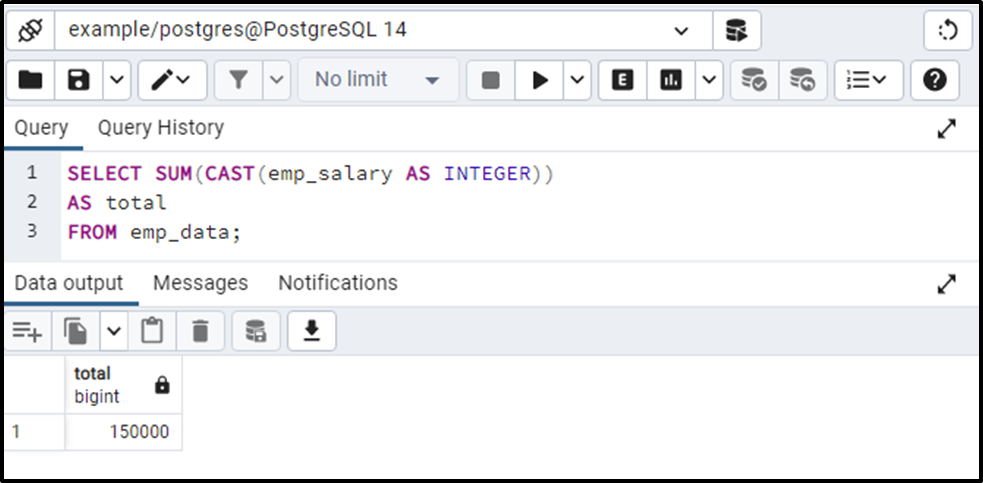Click the Explain Analyze chart icon
The image size is (983, 483).
[671, 80]
